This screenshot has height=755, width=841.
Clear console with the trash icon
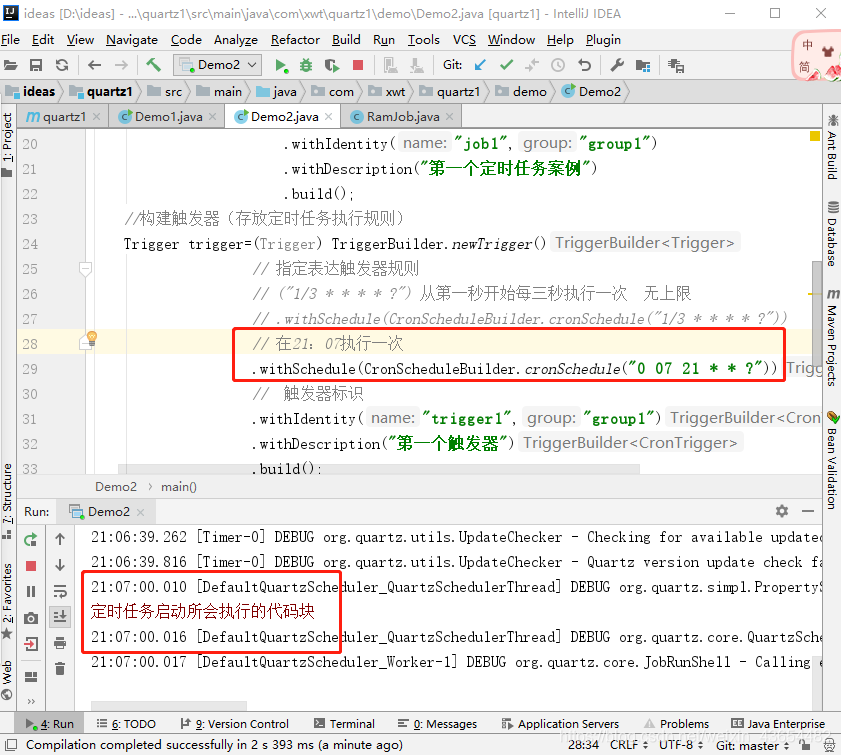pyautogui.click(x=60, y=668)
